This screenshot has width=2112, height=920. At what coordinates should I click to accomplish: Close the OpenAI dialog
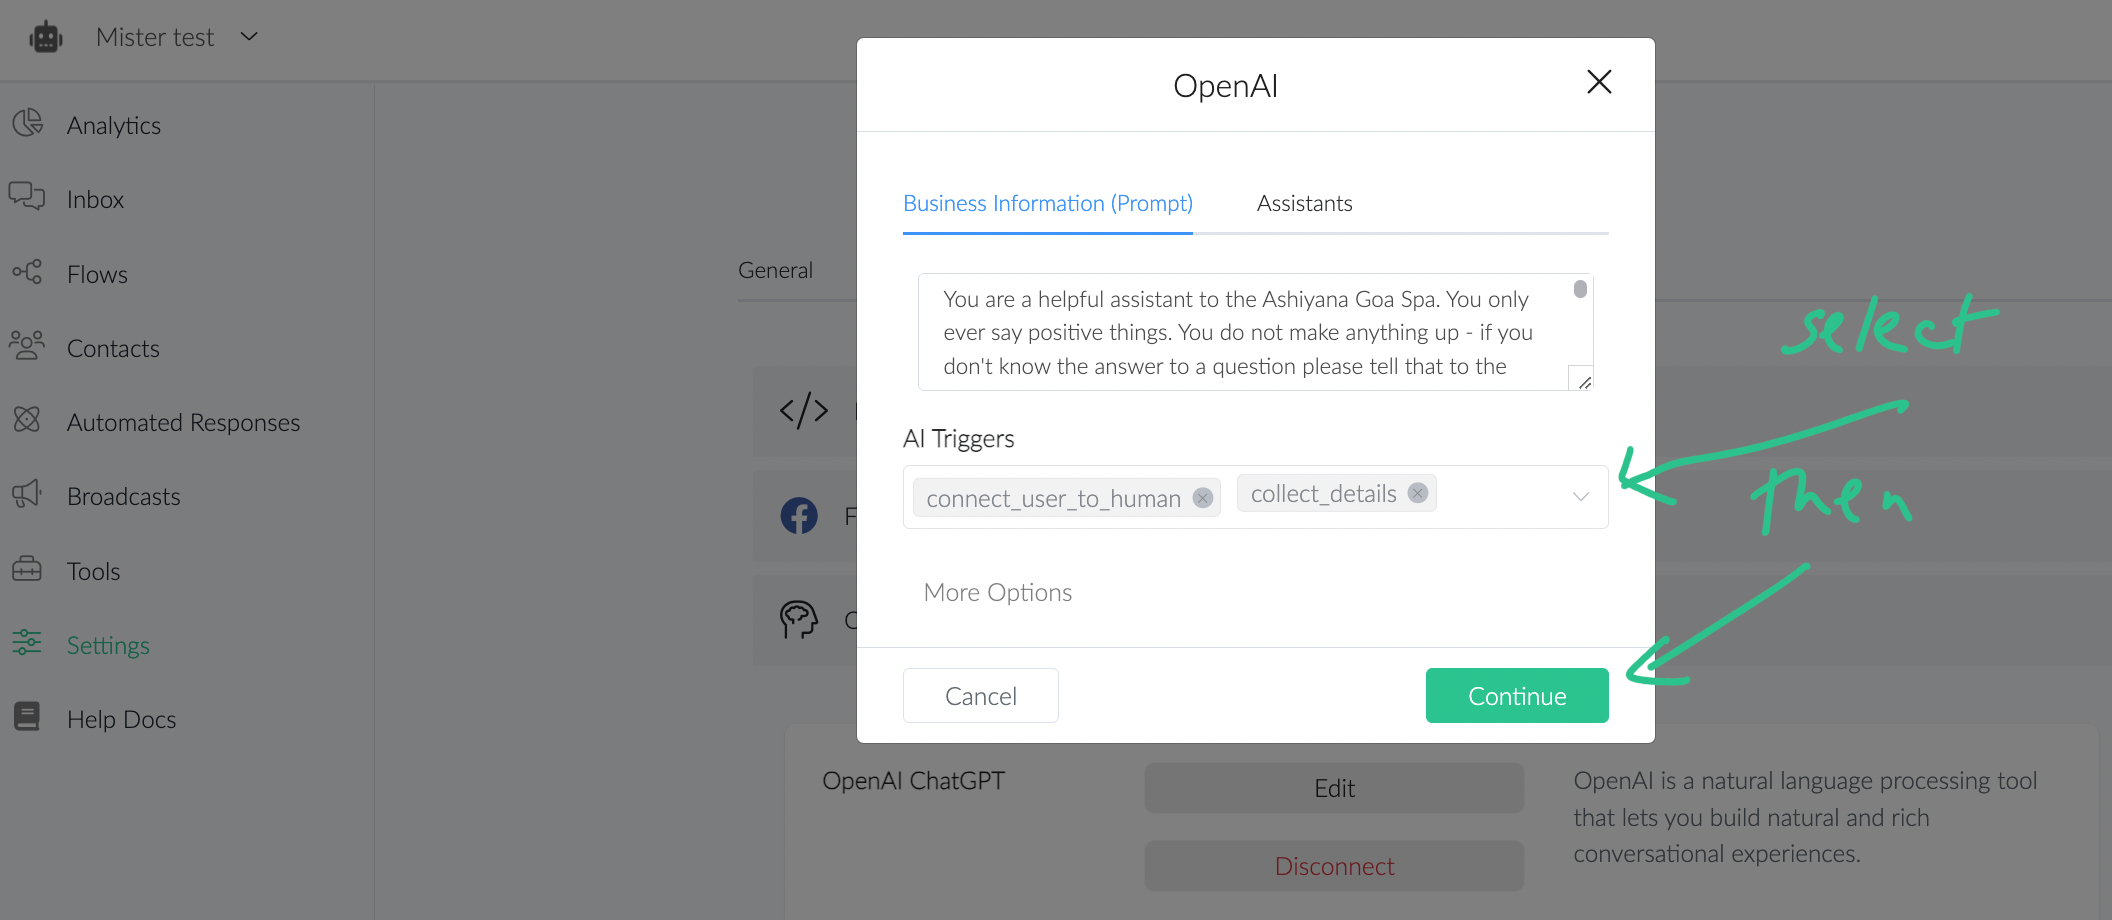(1599, 82)
